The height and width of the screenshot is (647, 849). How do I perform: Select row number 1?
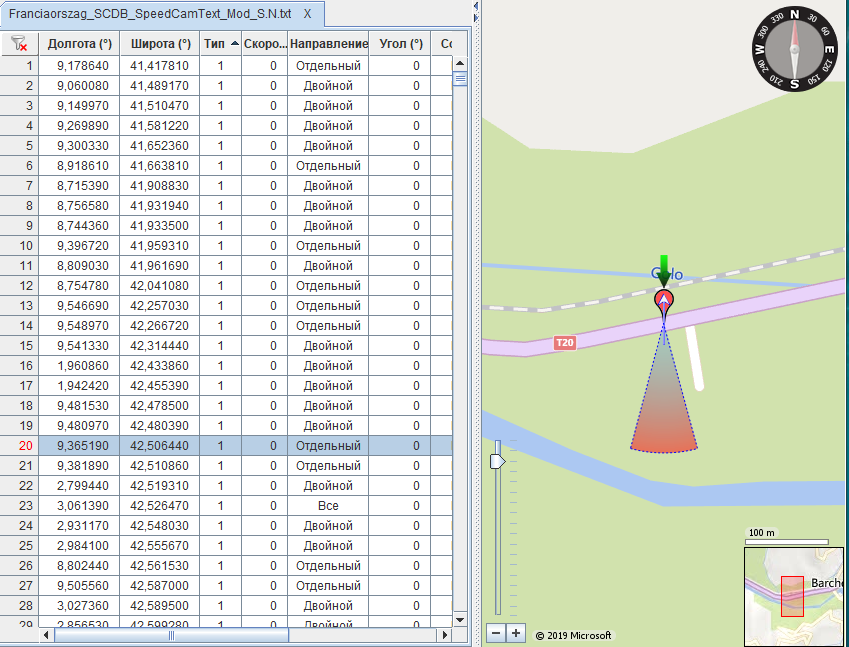point(19,66)
